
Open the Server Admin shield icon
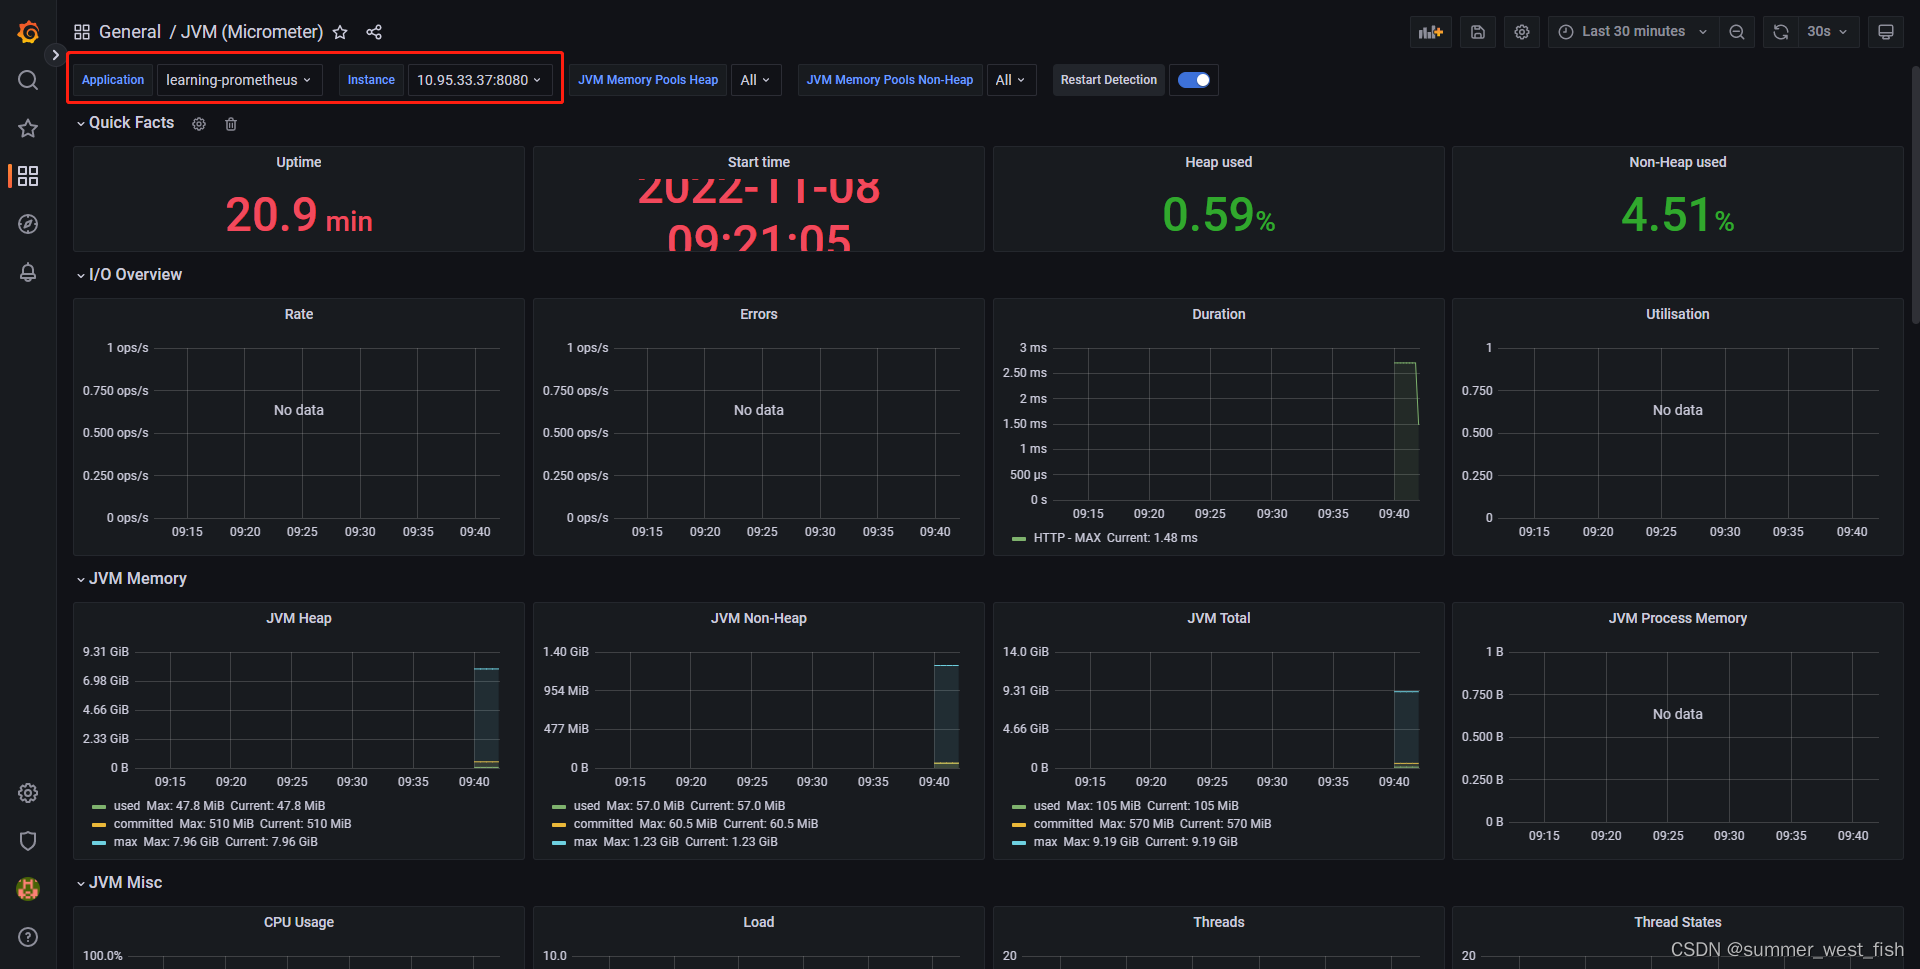pos(27,841)
